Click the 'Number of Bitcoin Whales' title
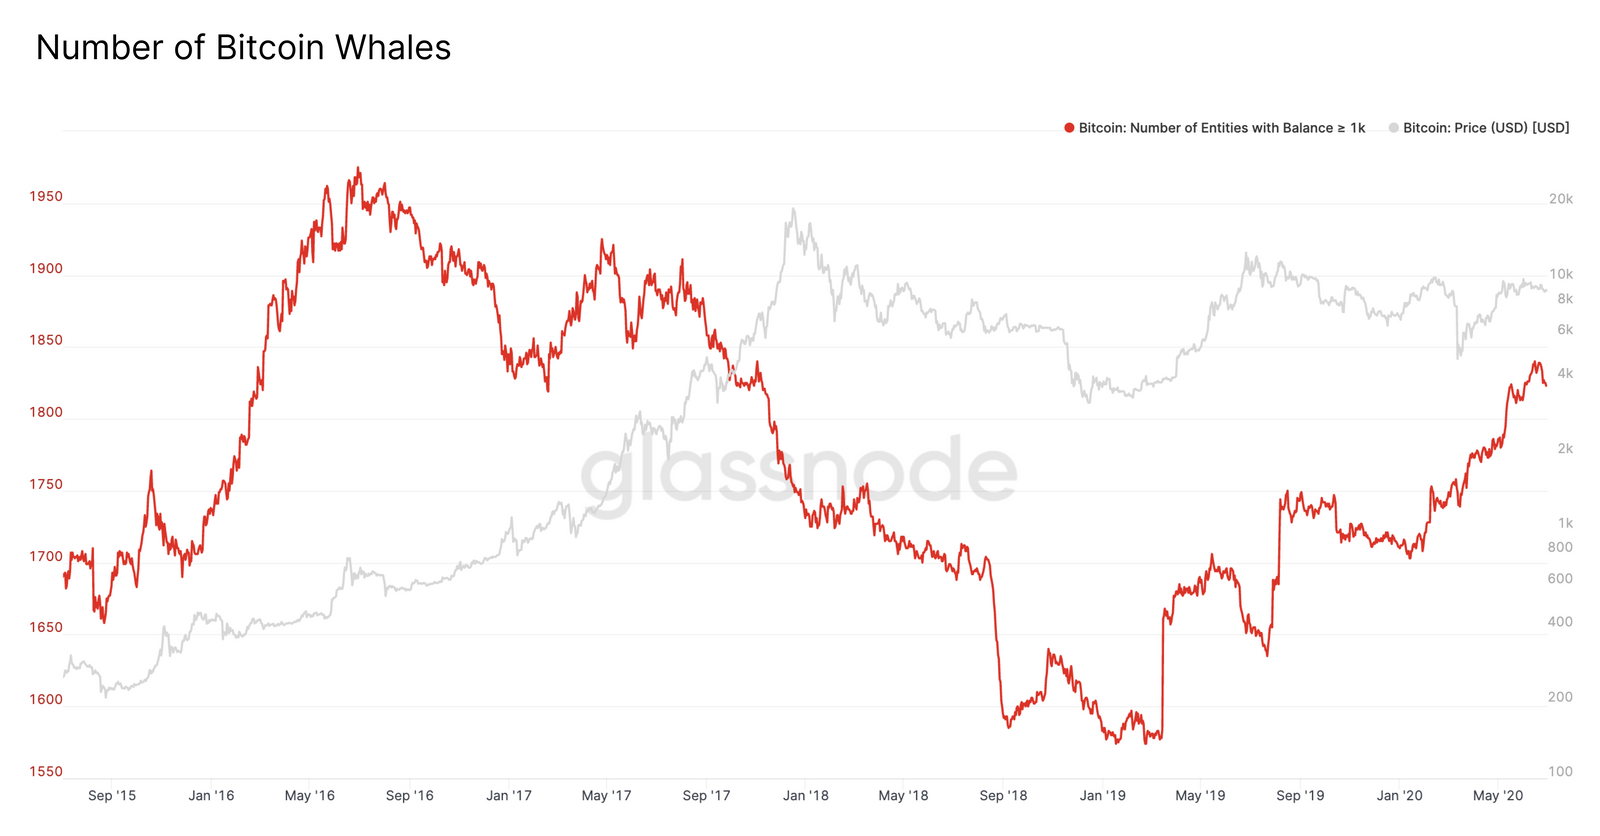Image resolution: width=1600 pixels, height=836 pixels. click(x=243, y=47)
